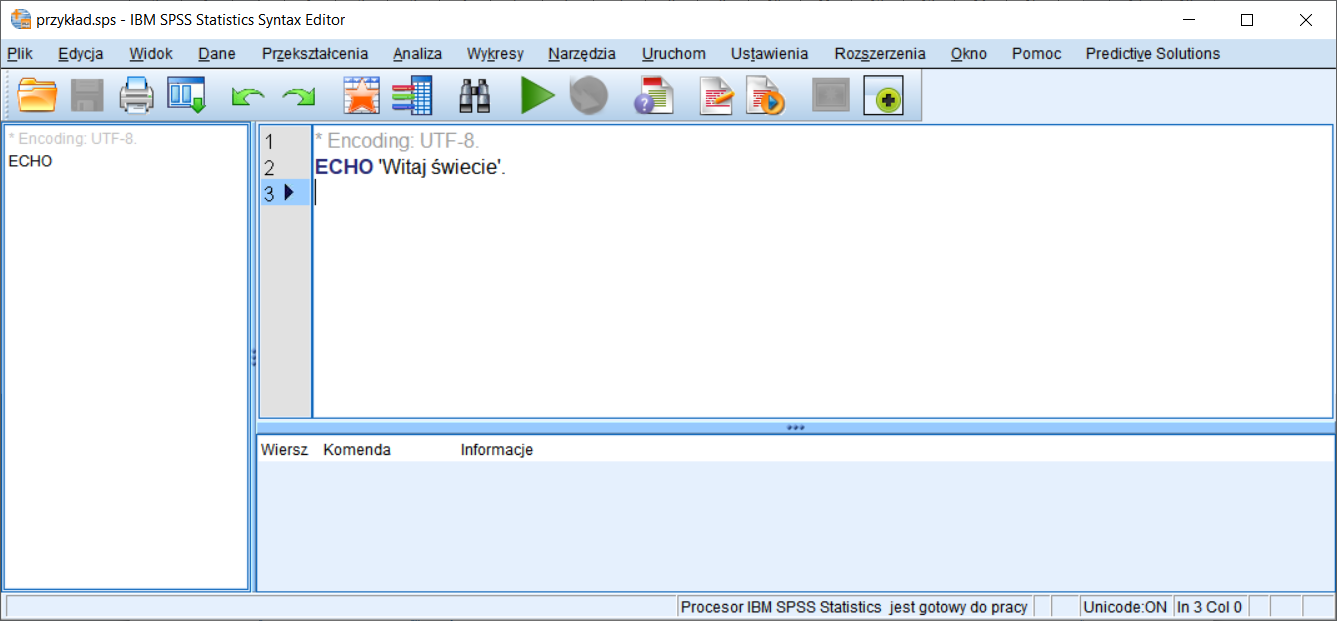Image resolution: width=1337 pixels, height=621 pixels.
Task: Click the Go to Data star icon
Action: pyautogui.click(x=361, y=96)
